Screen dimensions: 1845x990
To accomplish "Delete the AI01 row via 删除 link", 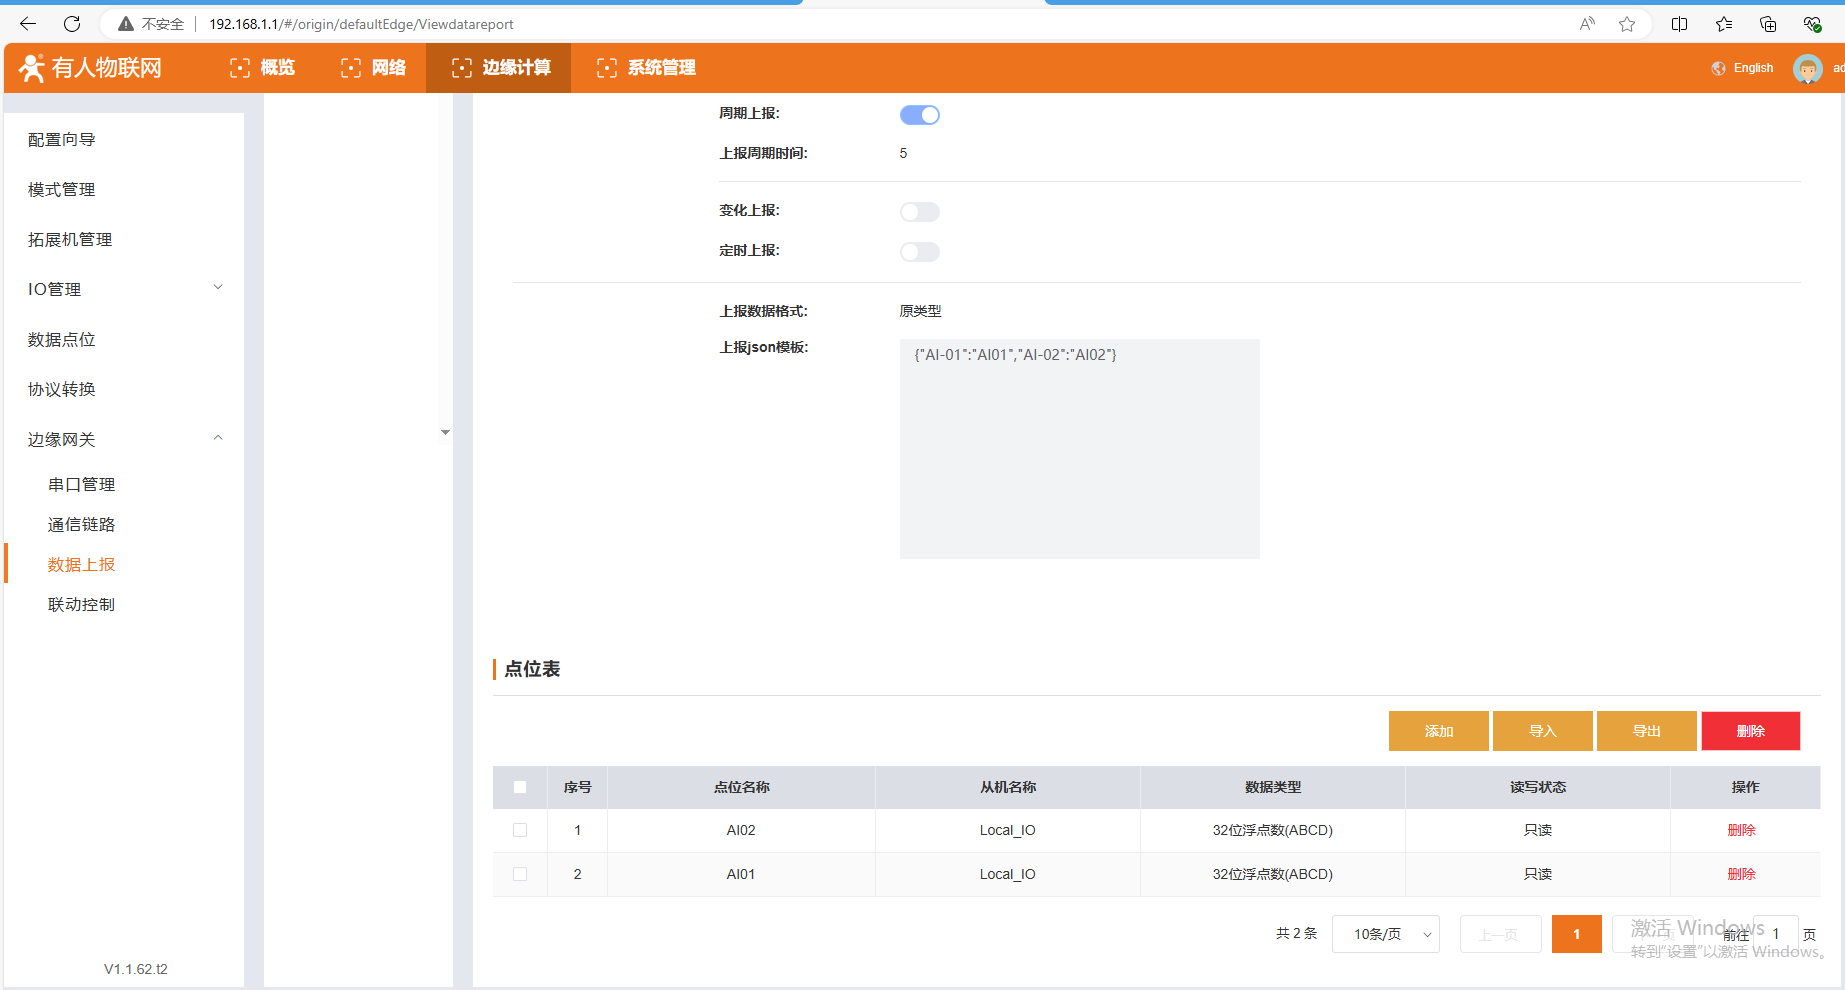I will (1741, 874).
